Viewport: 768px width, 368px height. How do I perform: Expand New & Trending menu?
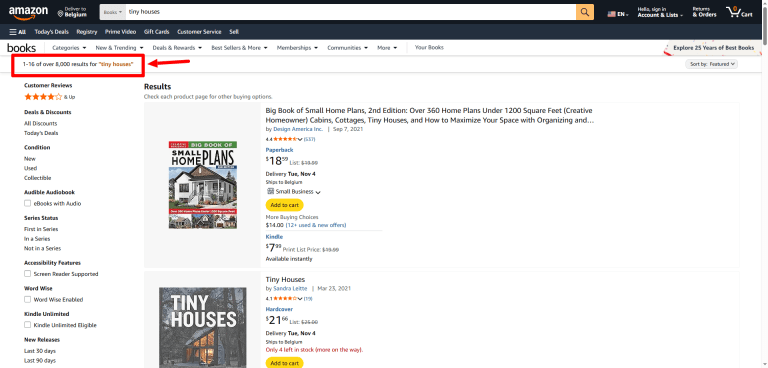click(120, 48)
